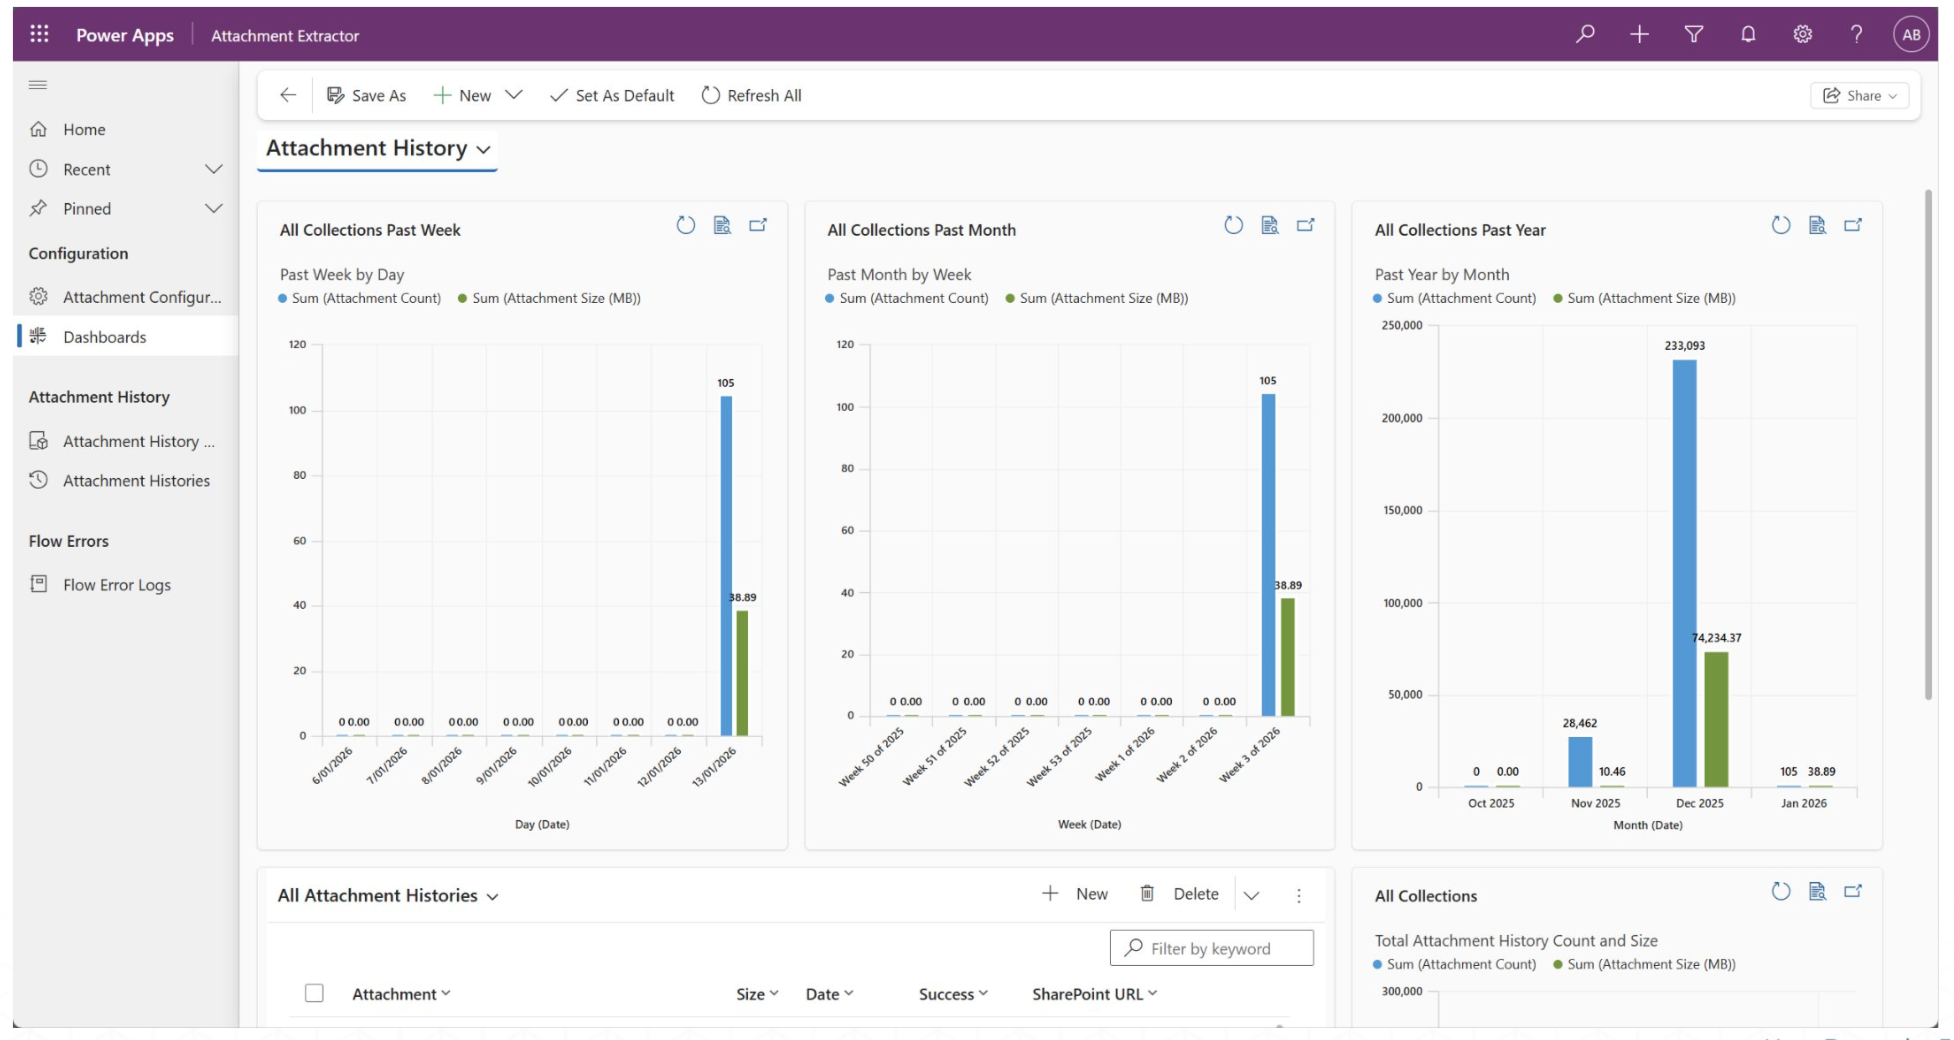Toggle Sum (Attachment Size (MB)) legend in Past Year chart
This screenshot has height=1040, width=1954.
coord(1645,298)
